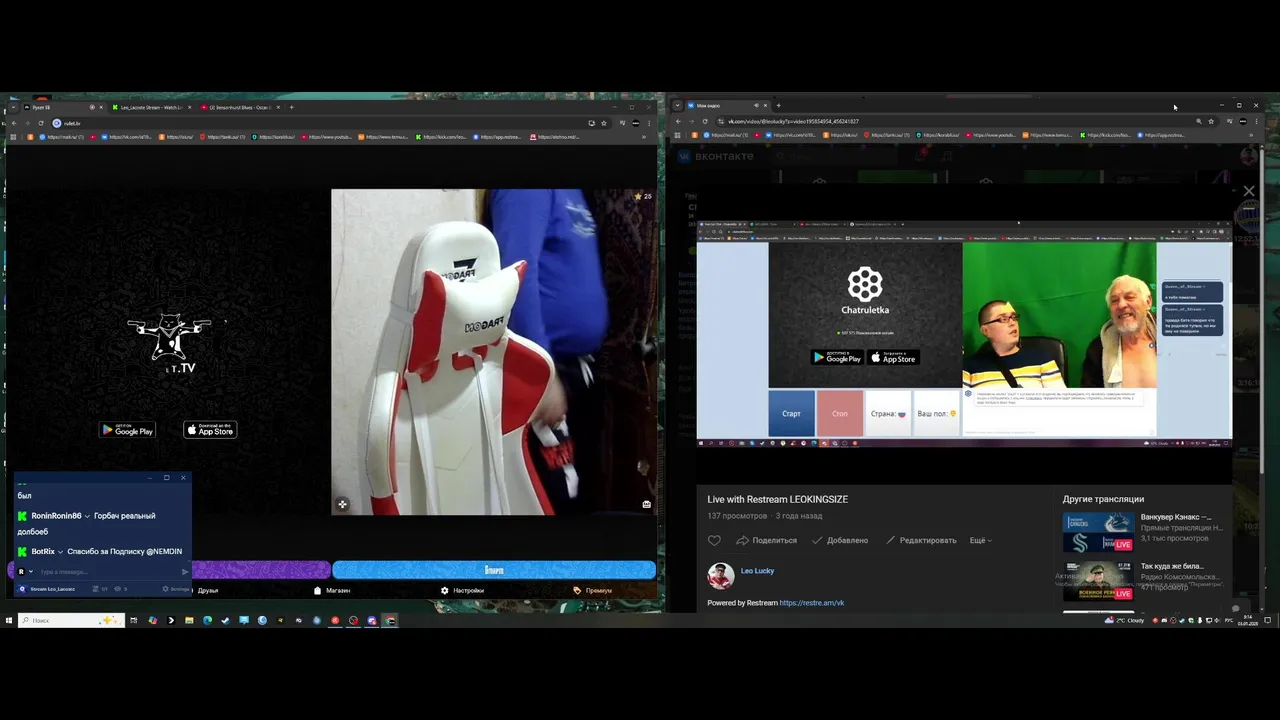1280x720 pixels.
Task: Click the App Store badge in left window
Action: point(210,430)
